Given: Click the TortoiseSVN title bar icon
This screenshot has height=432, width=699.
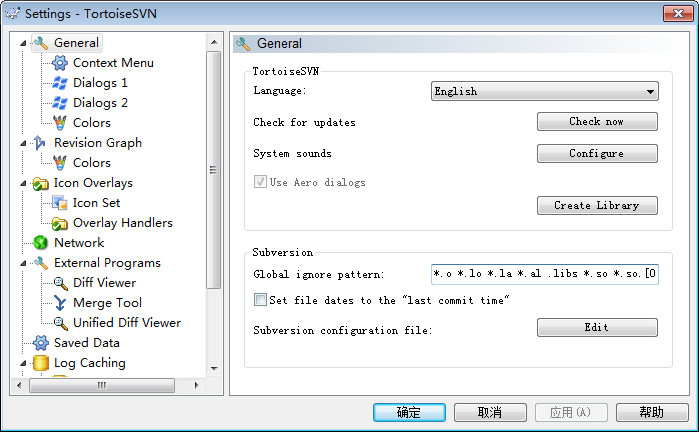Looking at the screenshot, I should pos(12,13).
